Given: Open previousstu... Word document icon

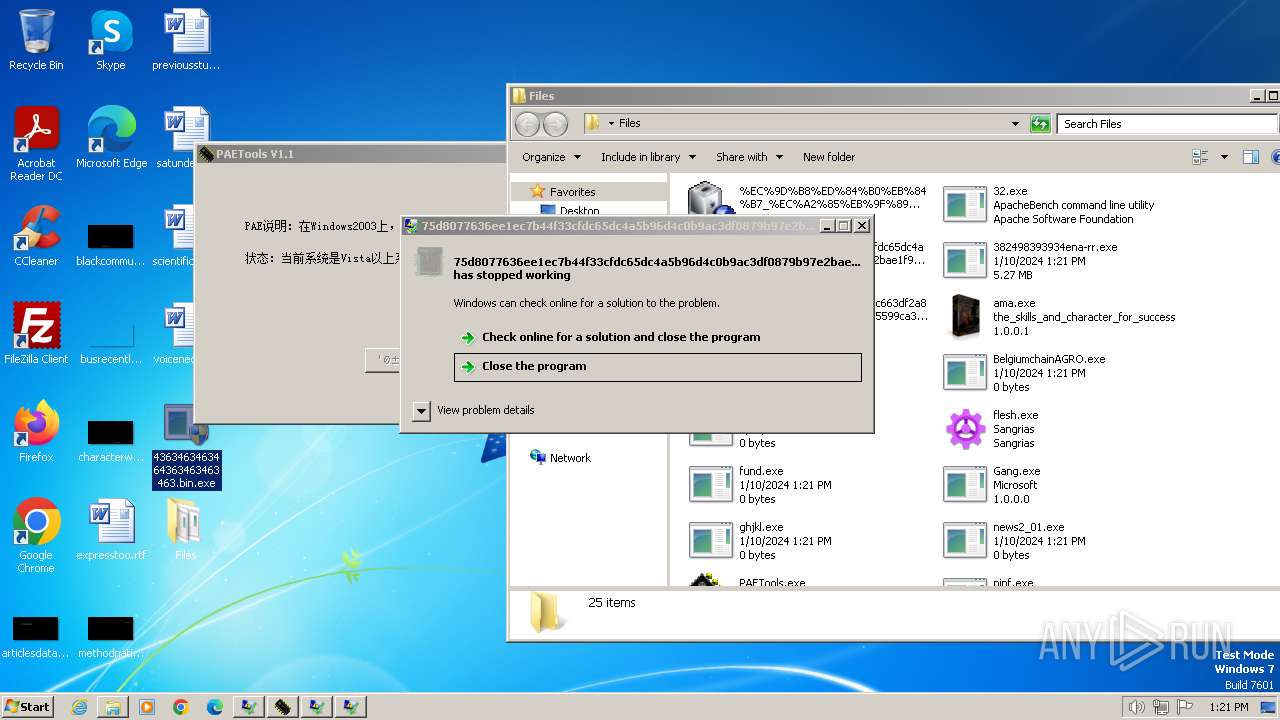Looking at the screenshot, I should 186,40.
